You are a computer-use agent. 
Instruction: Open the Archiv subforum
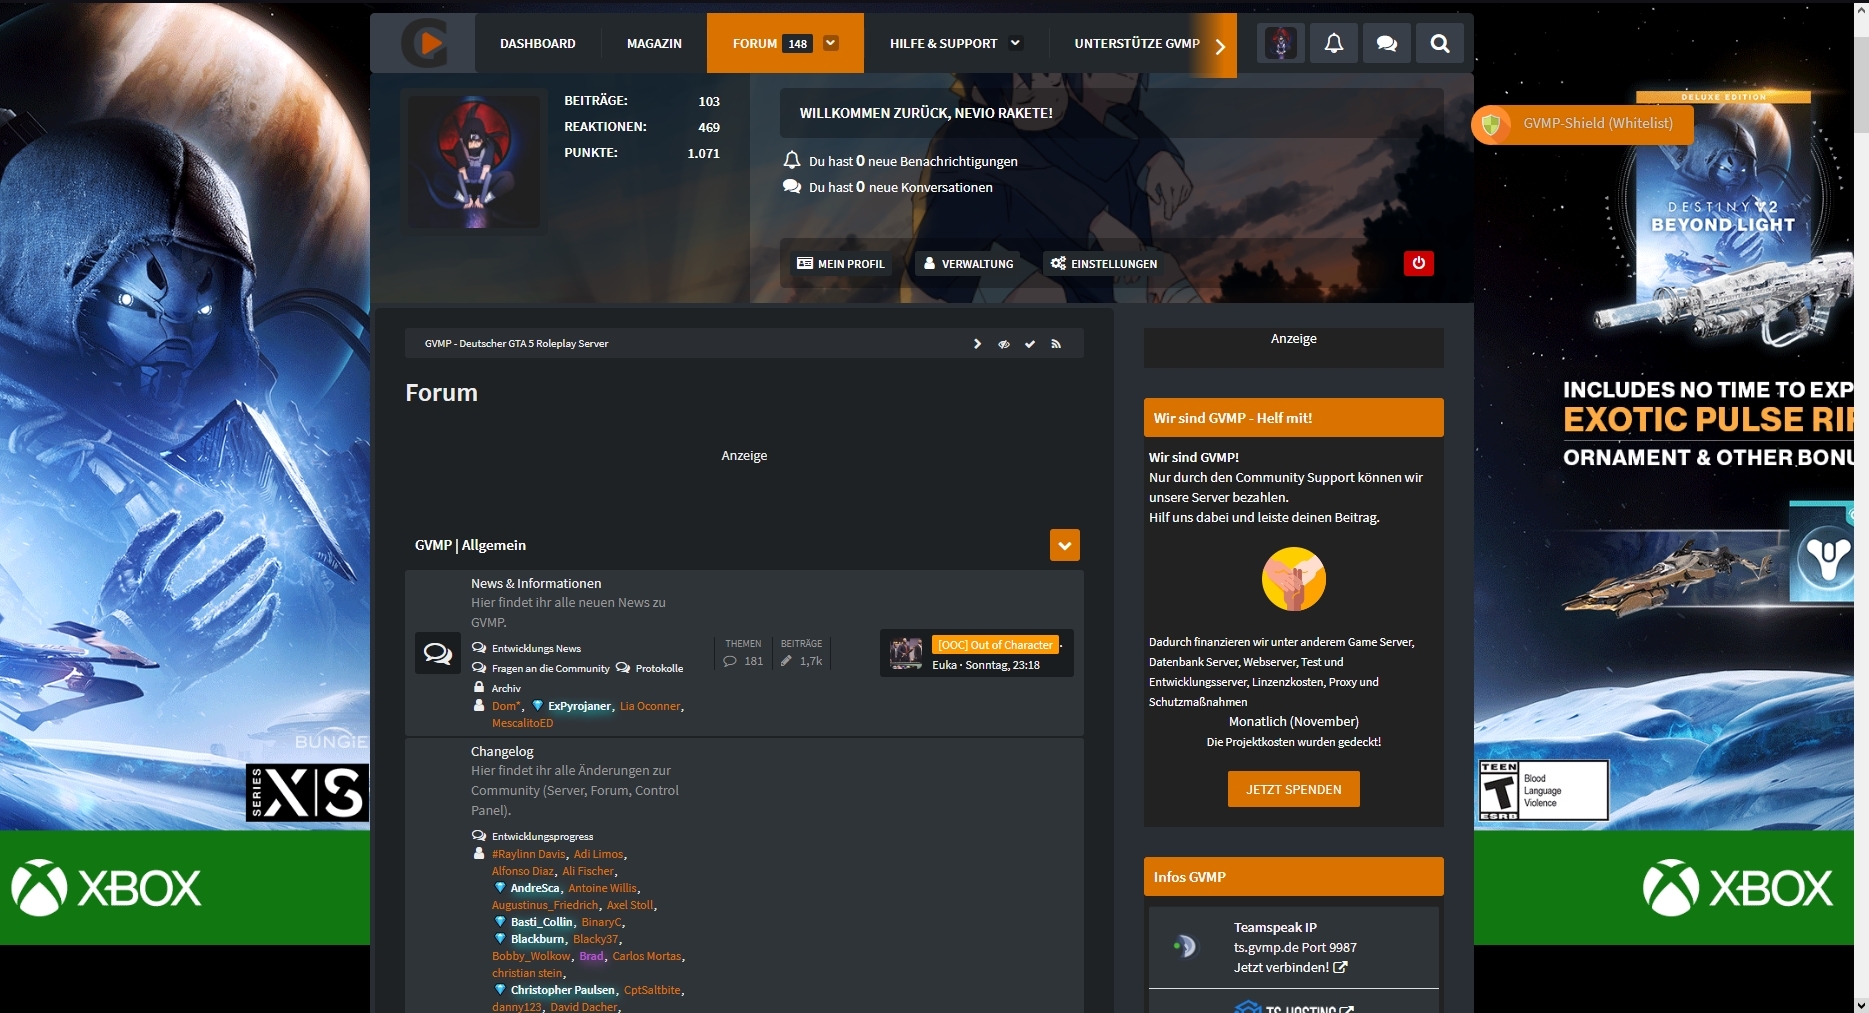coord(506,688)
